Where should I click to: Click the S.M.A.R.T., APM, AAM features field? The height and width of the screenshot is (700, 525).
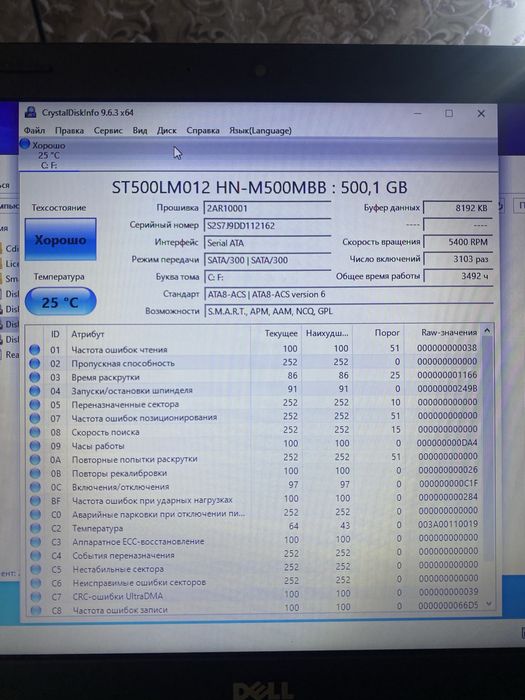pos(348,311)
